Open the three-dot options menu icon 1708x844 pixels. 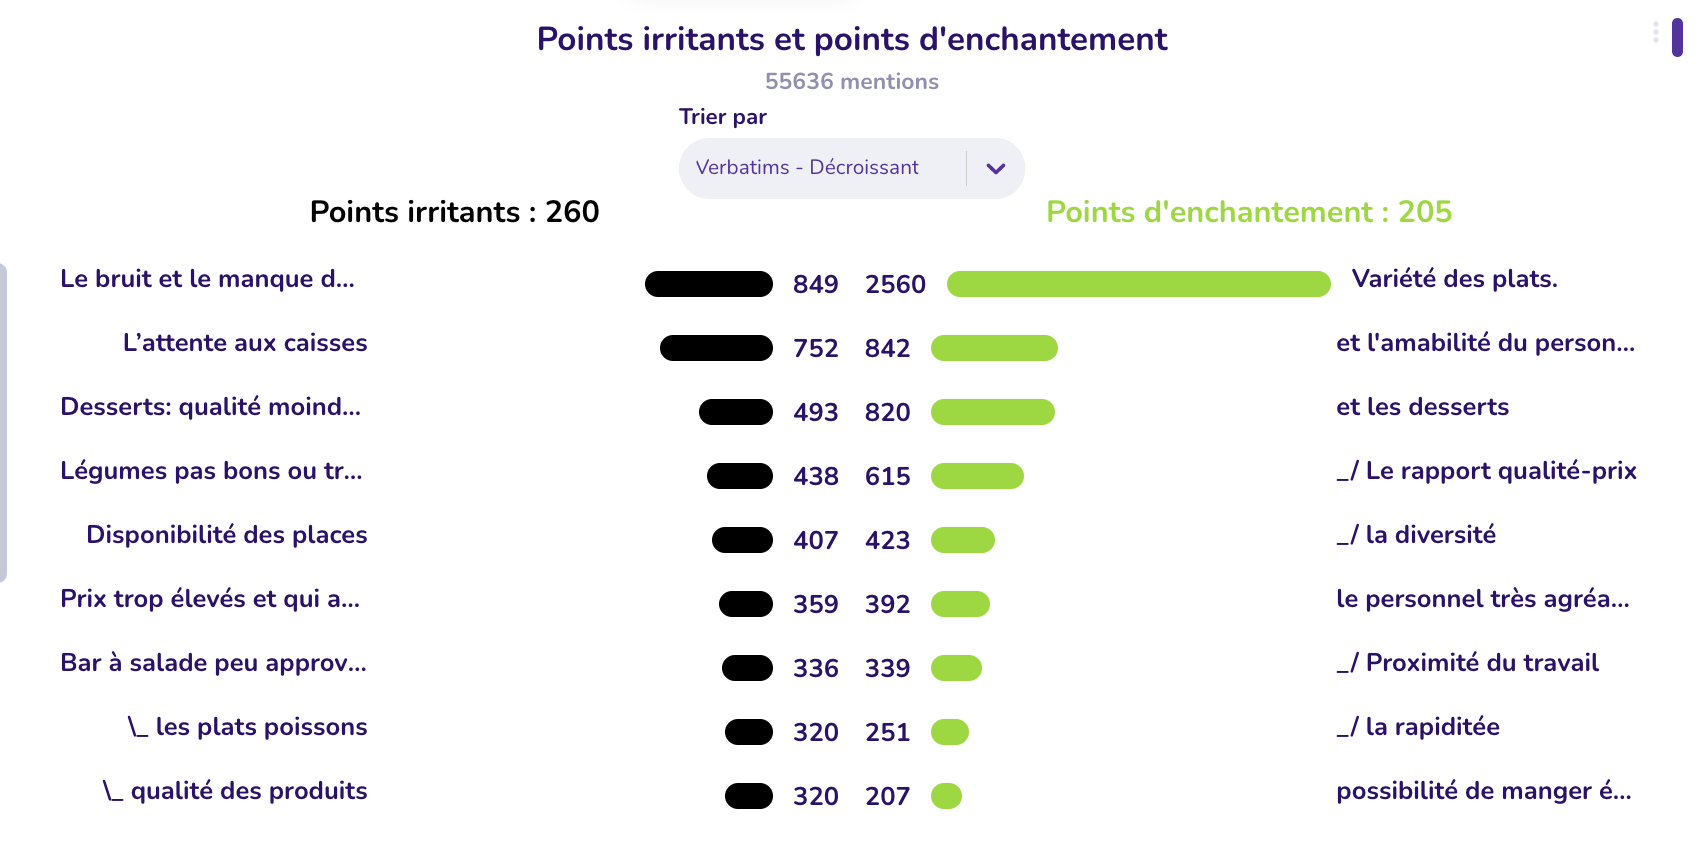click(1656, 33)
